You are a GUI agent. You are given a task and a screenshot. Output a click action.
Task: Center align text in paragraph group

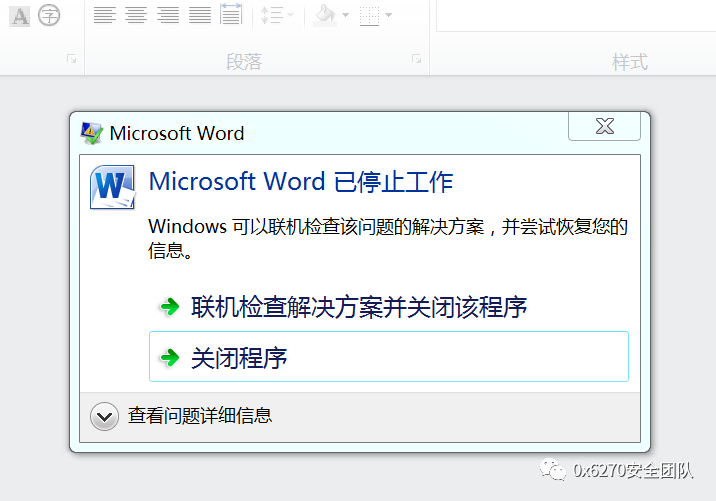[x=136, y=15]
